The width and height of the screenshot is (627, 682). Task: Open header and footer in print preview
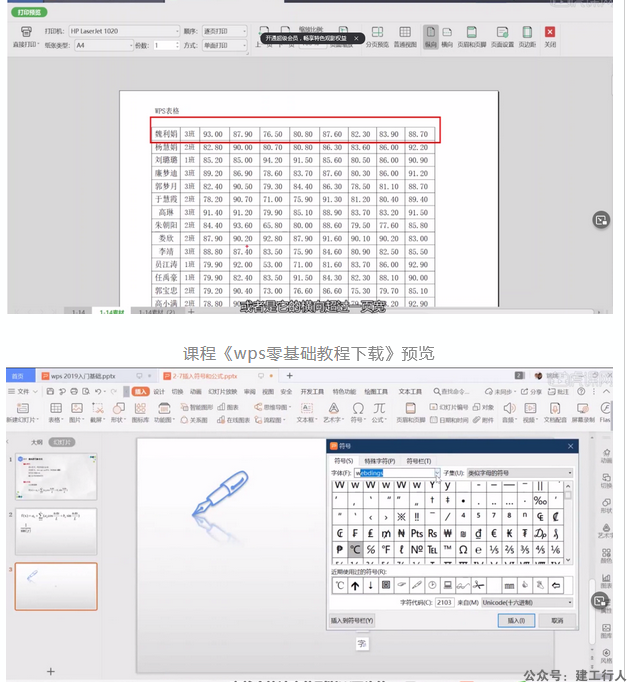(471, 32)
